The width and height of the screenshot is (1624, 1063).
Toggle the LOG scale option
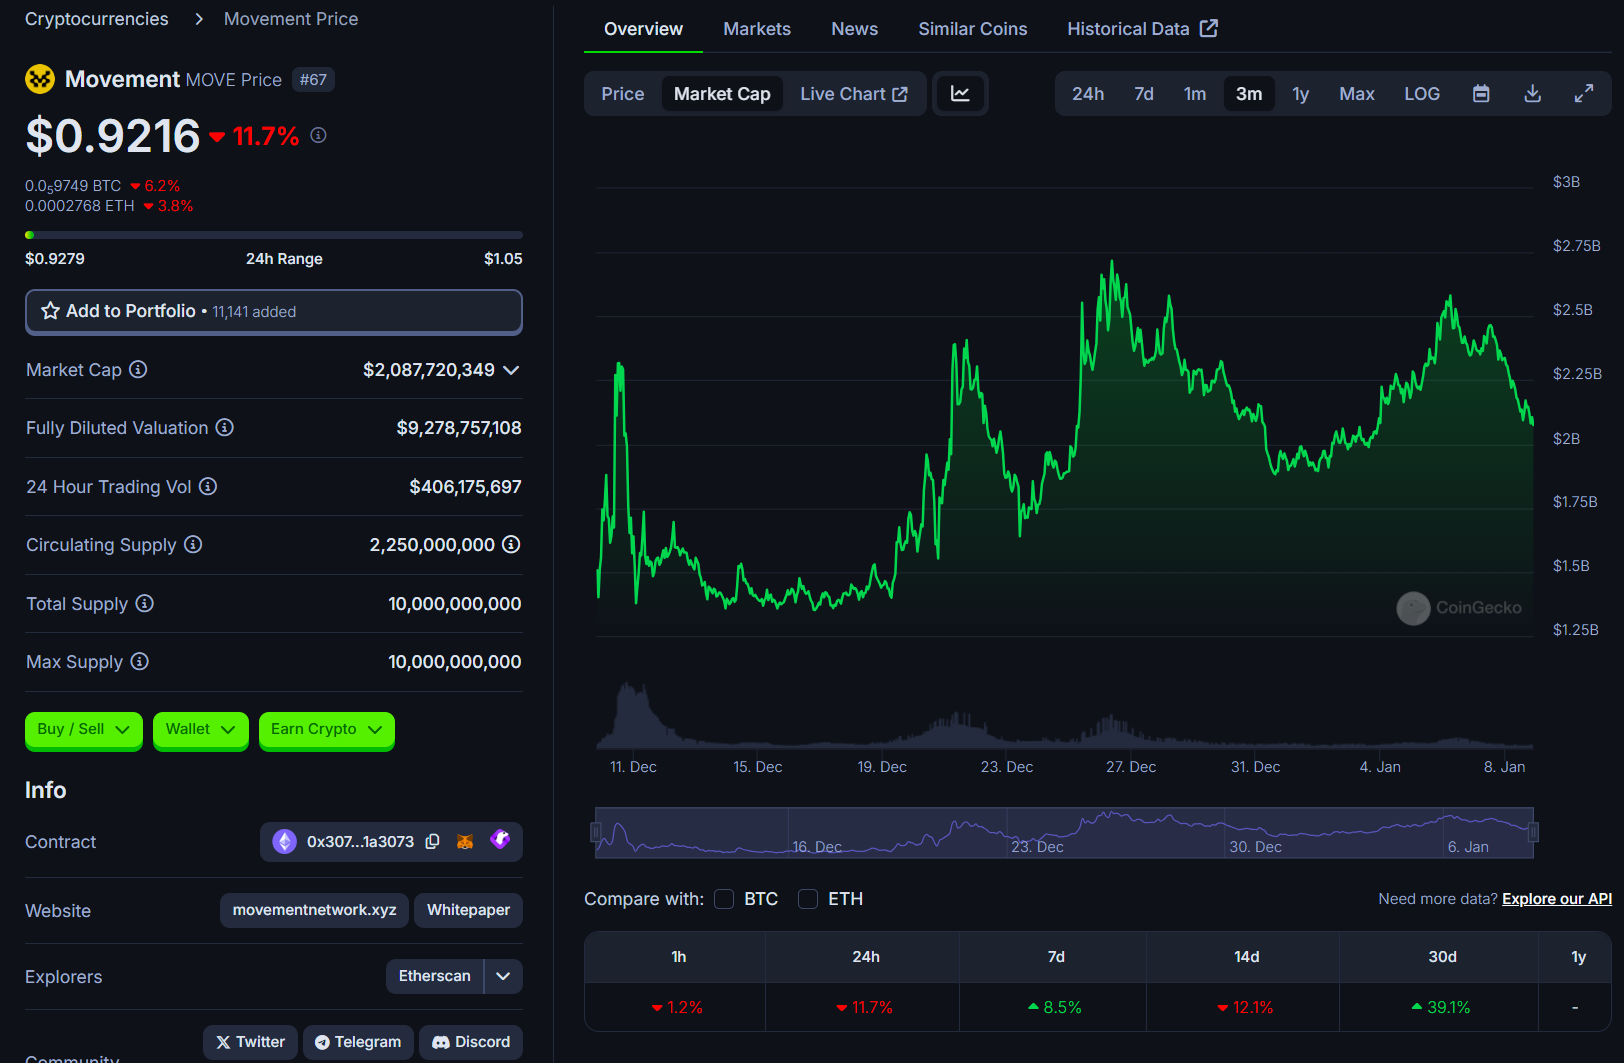[1422, 94]
